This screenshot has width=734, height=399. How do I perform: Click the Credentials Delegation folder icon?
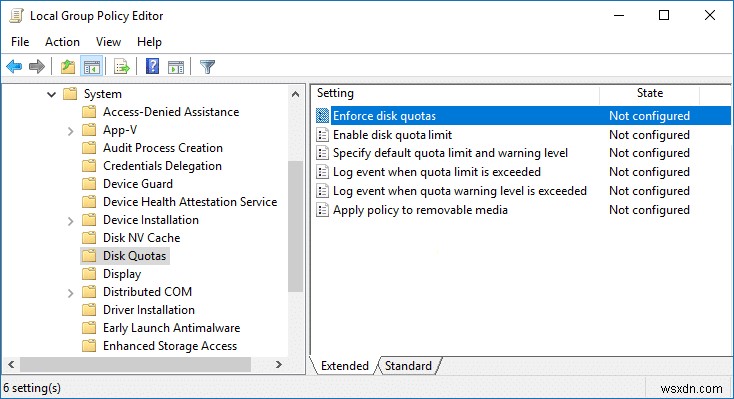[89, 166]
